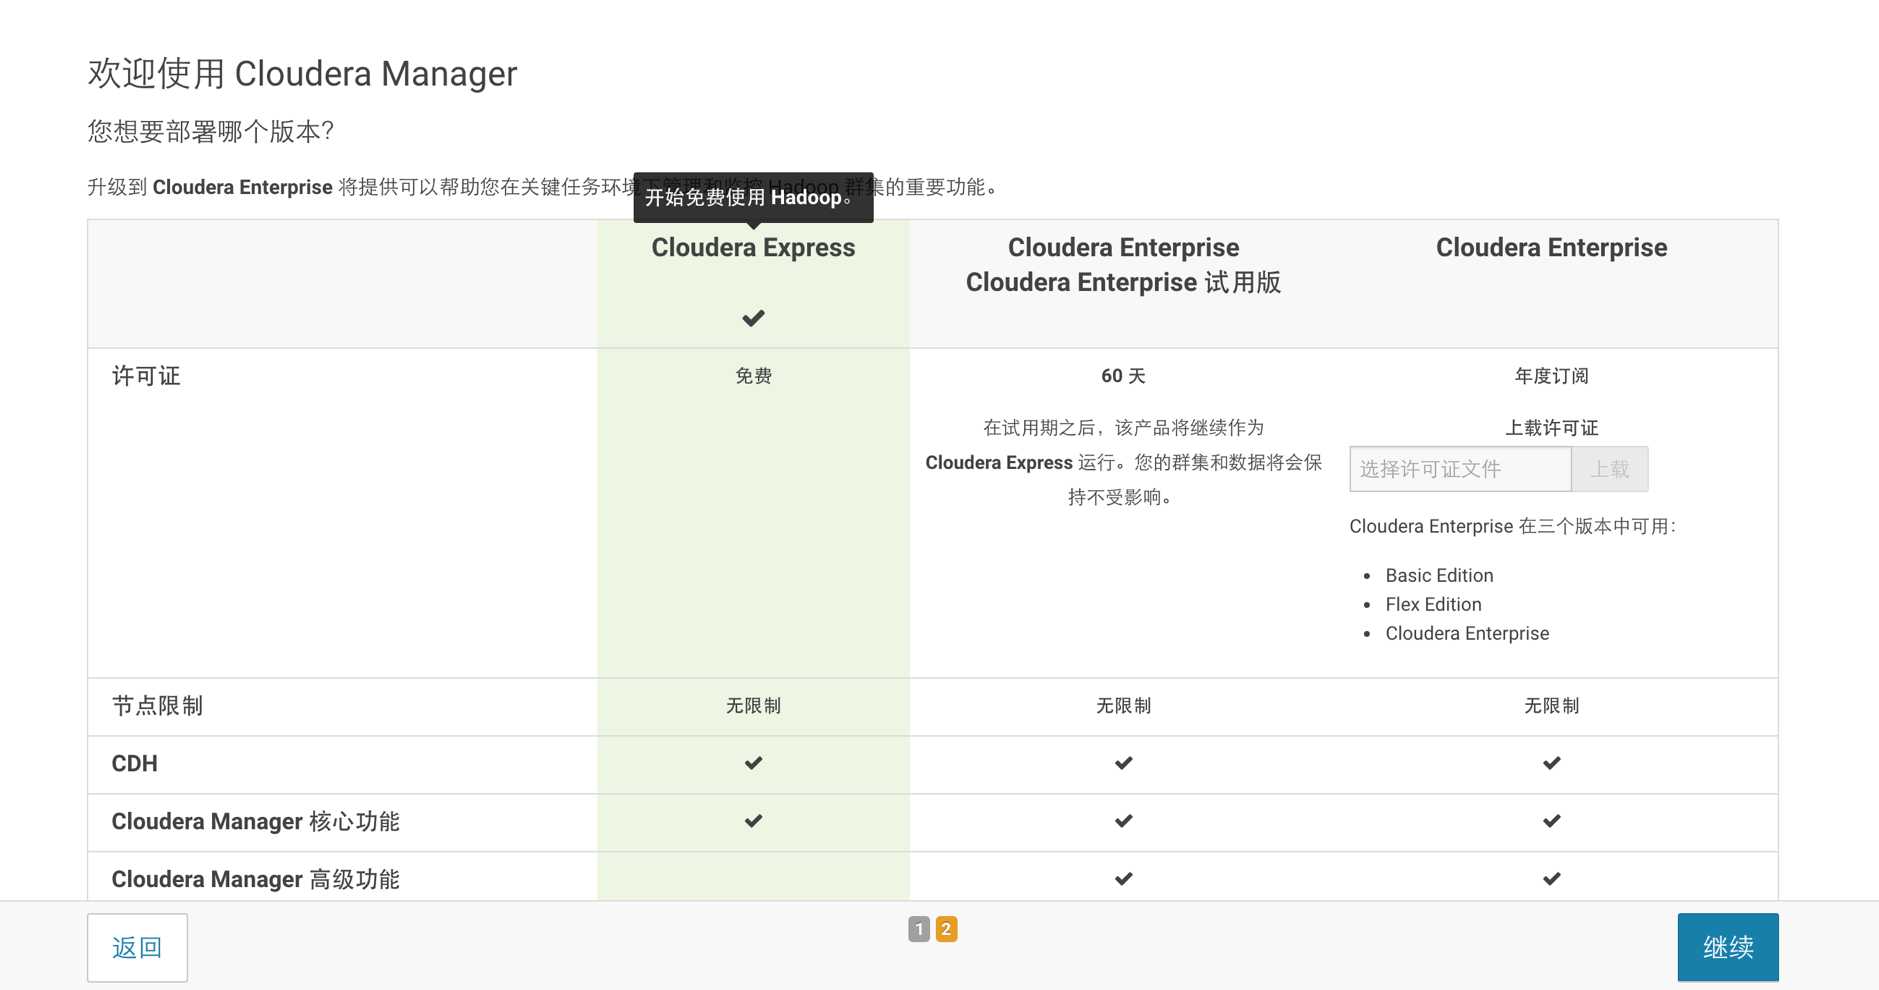Click 'Cloudera Enterprise 在三个版本中可用' text
The width and height of the screenshot is (1879, 990).
click(x=1512, y=526)
